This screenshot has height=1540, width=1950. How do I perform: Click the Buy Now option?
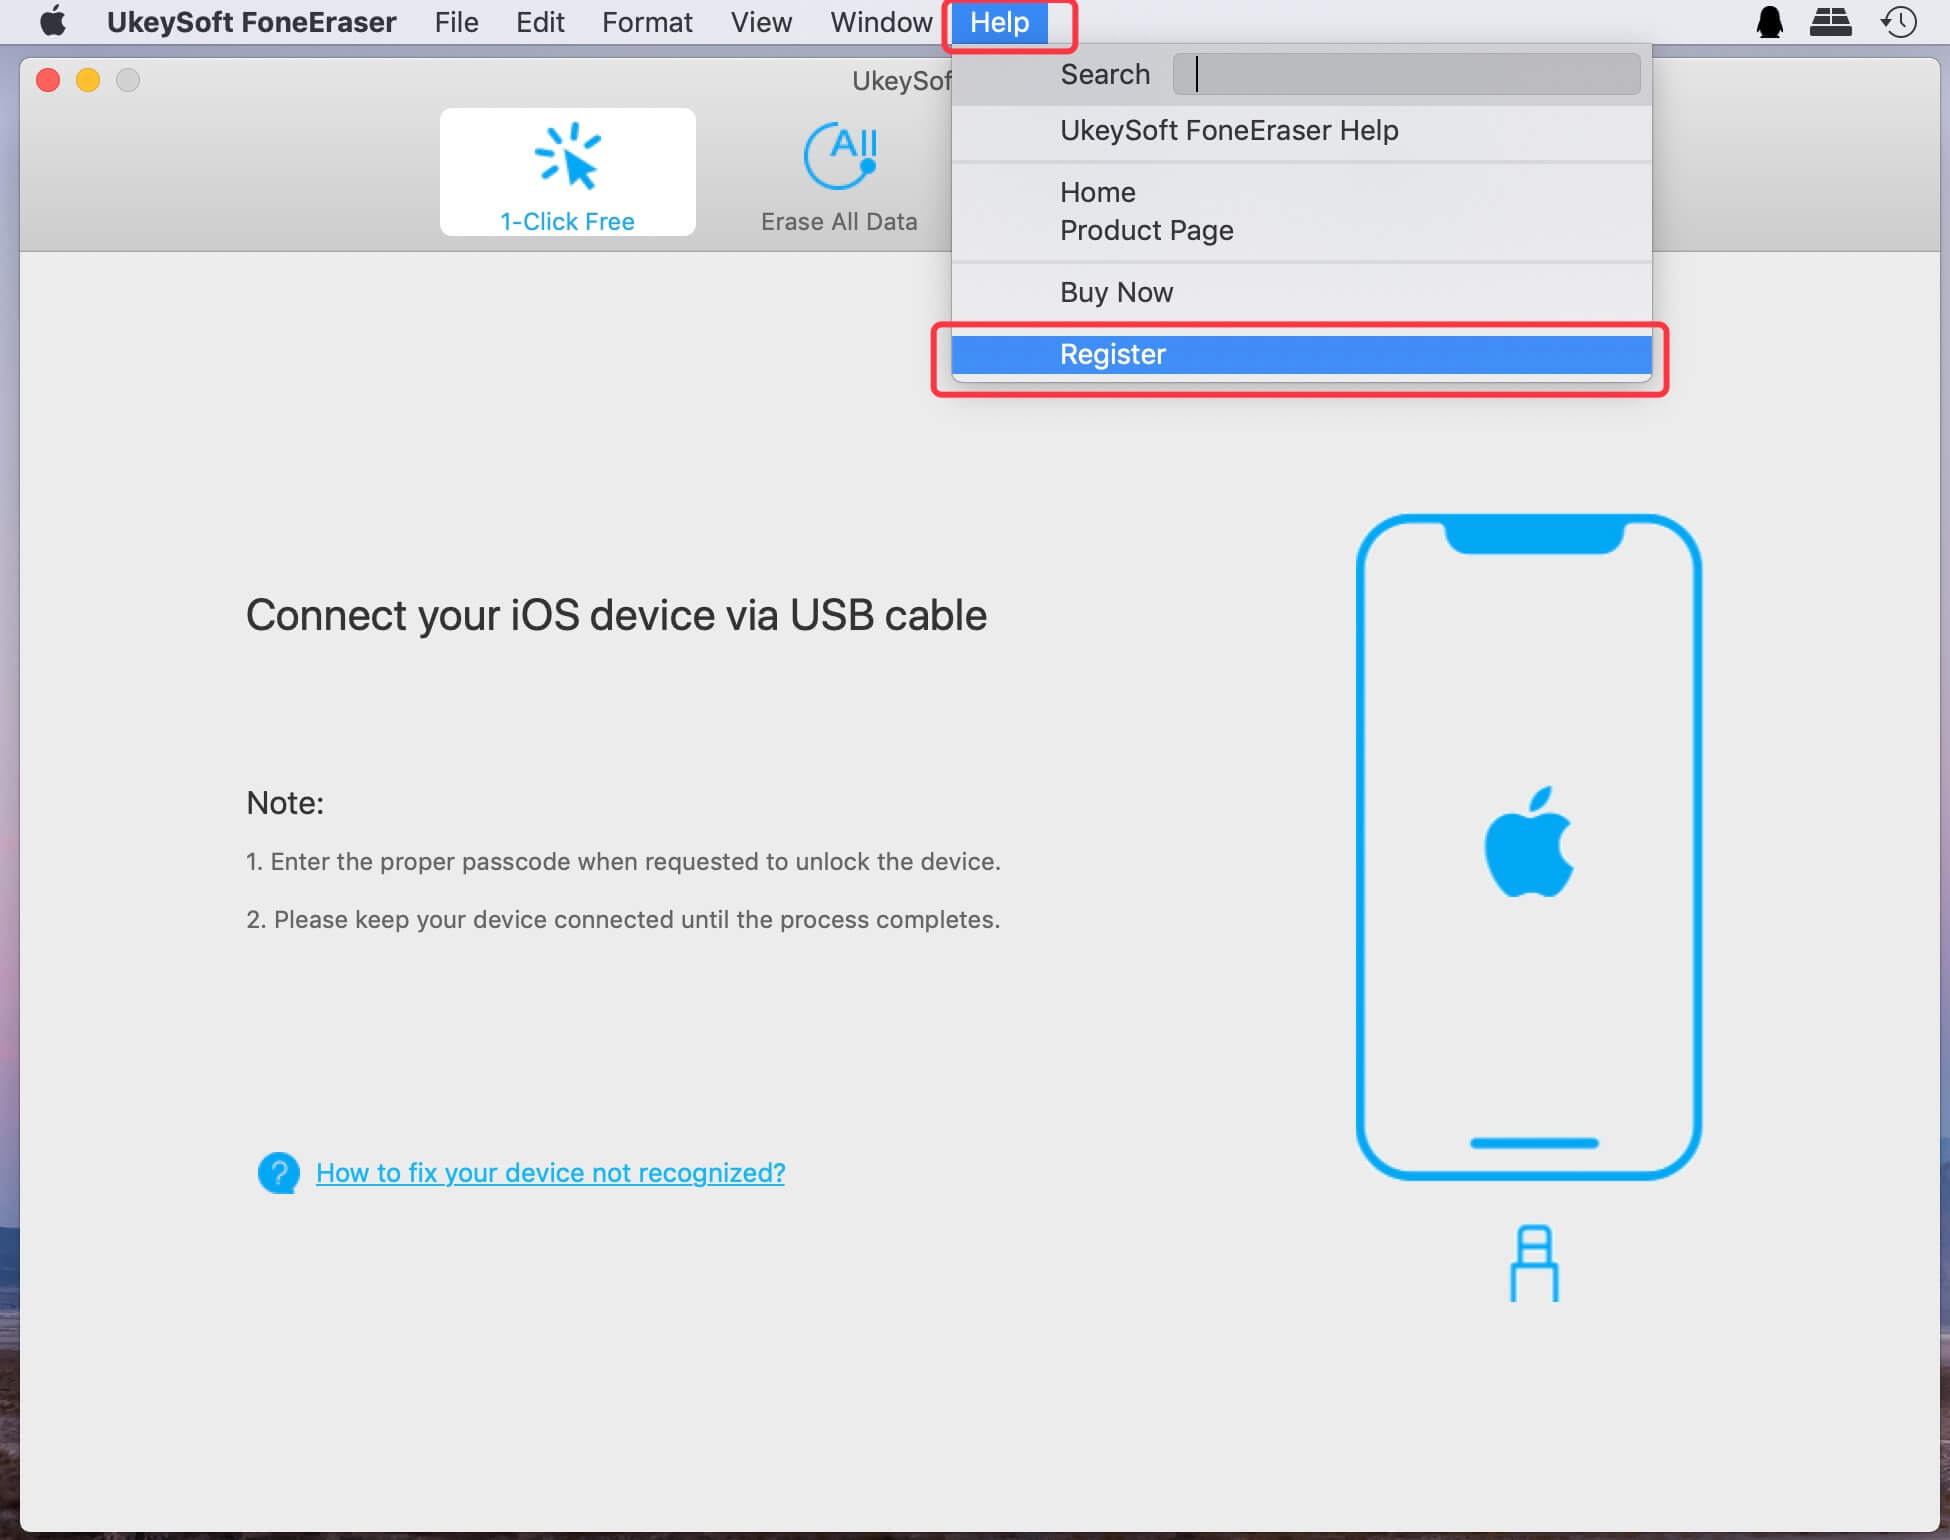point(1117,291)
